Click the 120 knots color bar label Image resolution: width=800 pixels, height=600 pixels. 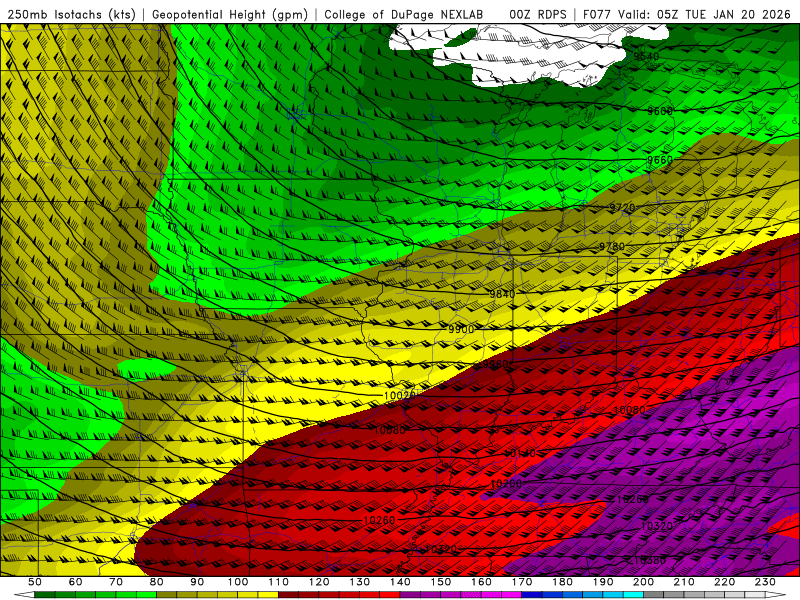pyautogui.click(x=319, y=582)
